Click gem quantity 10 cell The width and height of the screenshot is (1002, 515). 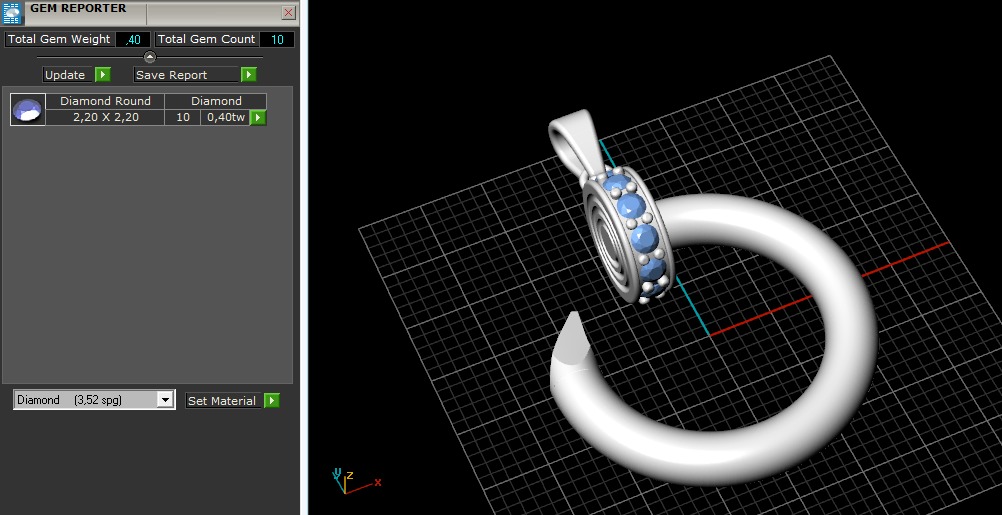[x=183, y=118]
